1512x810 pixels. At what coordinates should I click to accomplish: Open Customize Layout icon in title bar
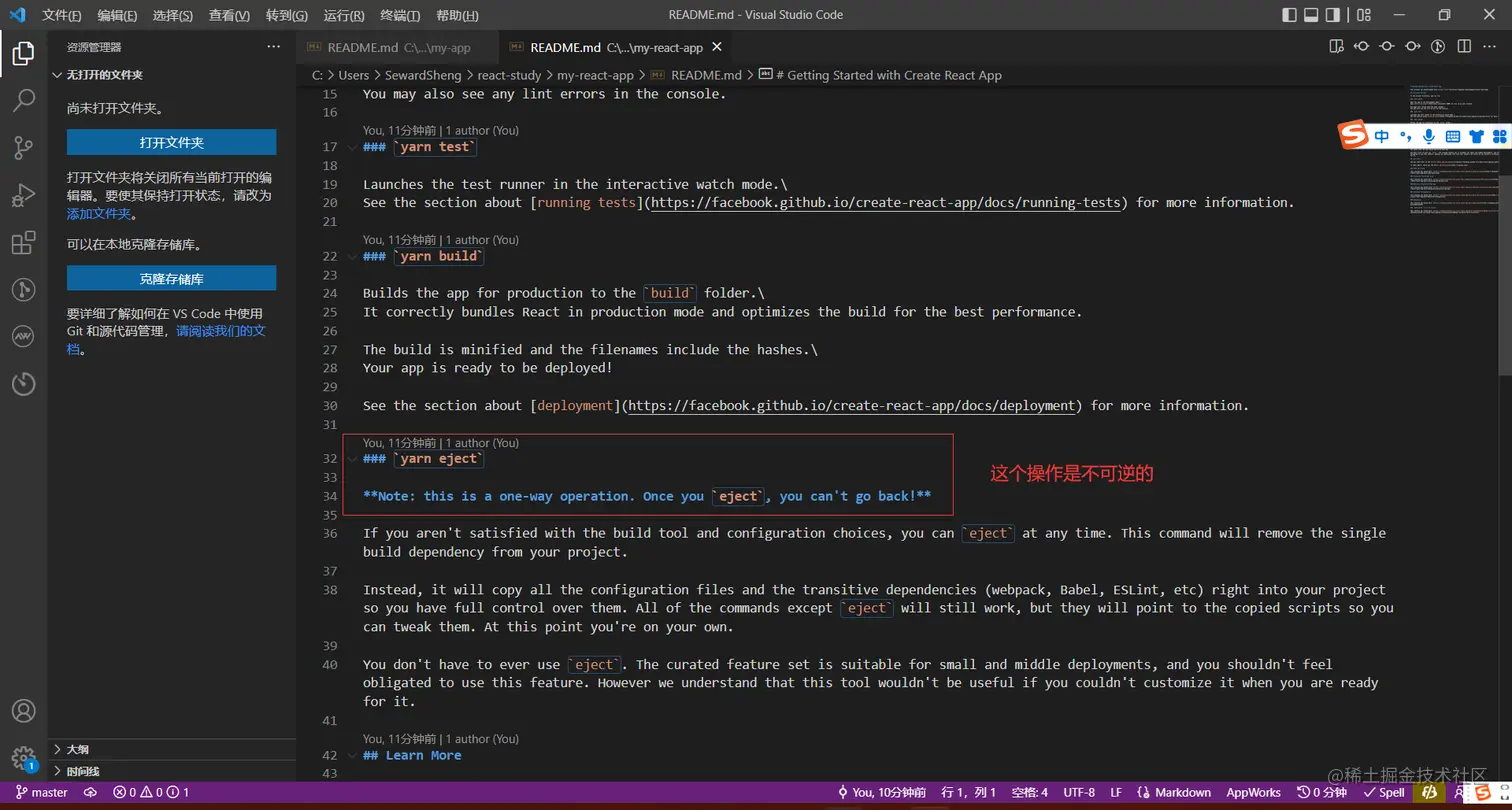[x=1364, y=15]
